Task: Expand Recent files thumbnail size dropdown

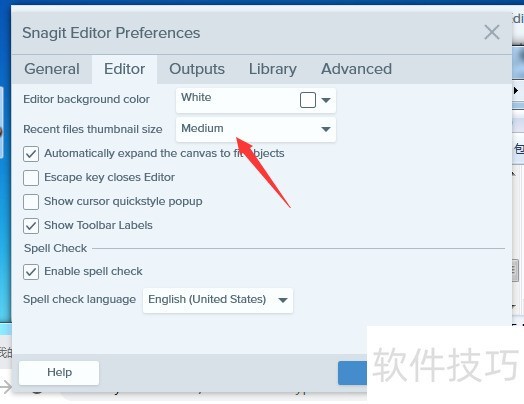Action: click(256, 129)
